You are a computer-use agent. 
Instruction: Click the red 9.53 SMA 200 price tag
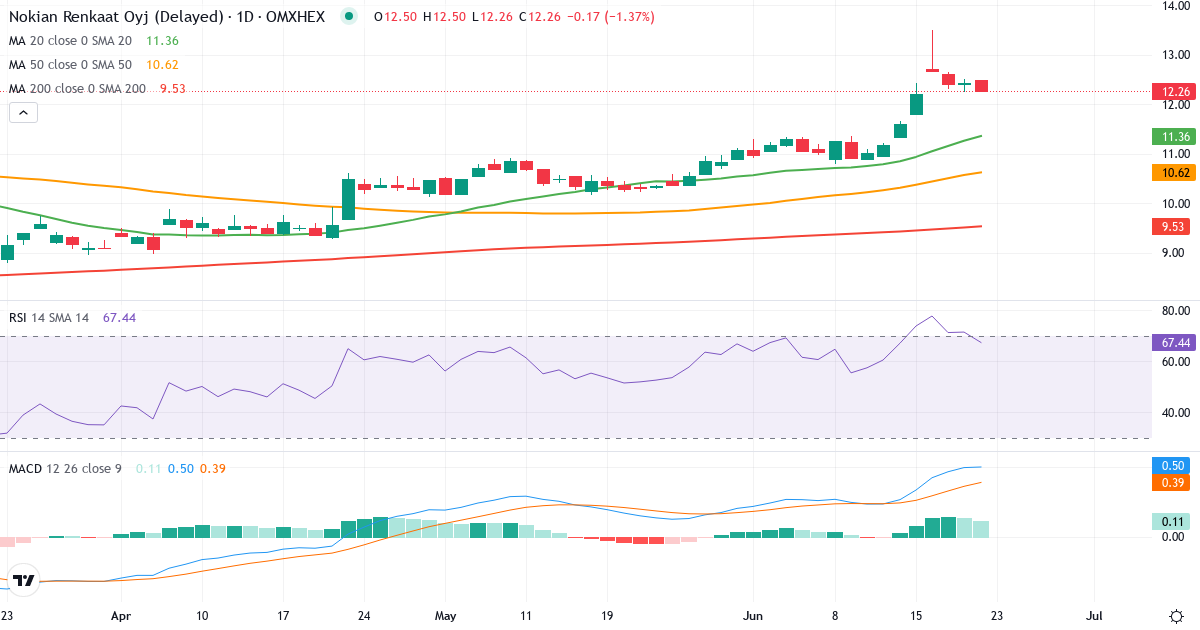pos(1174,227)
